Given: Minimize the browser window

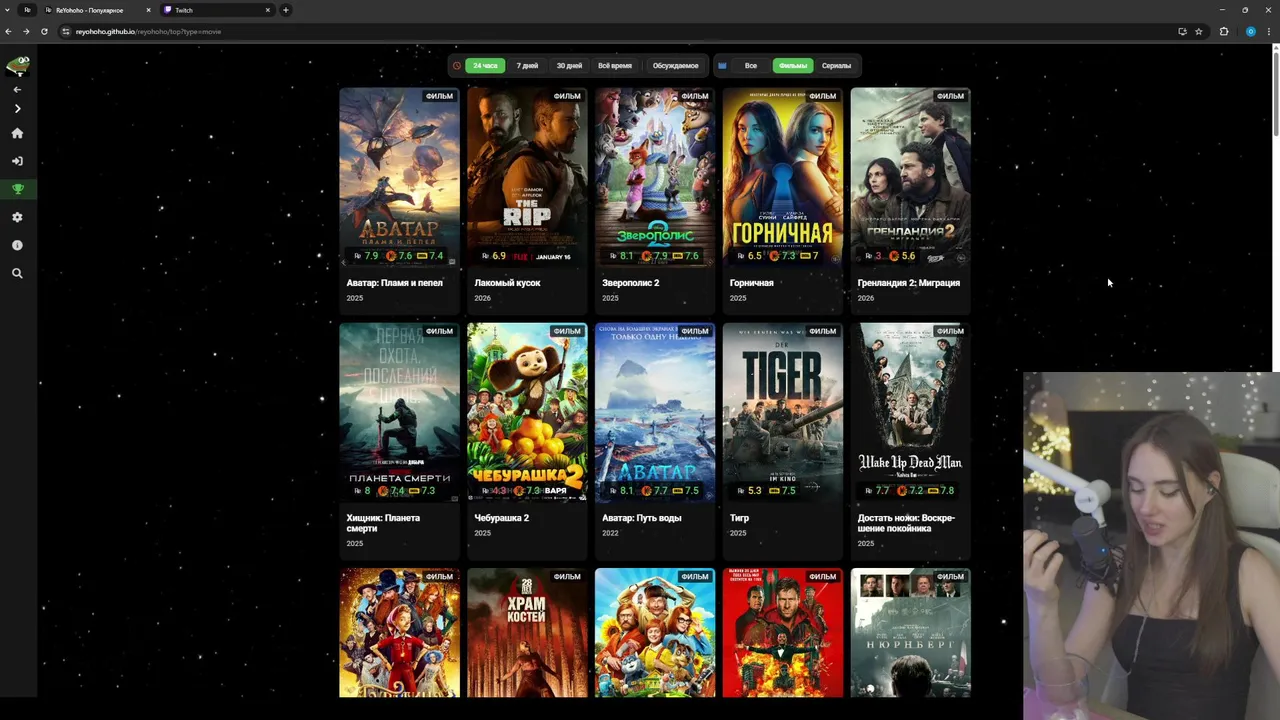Looking at the screenshot, I should [x=1222, y=10].
